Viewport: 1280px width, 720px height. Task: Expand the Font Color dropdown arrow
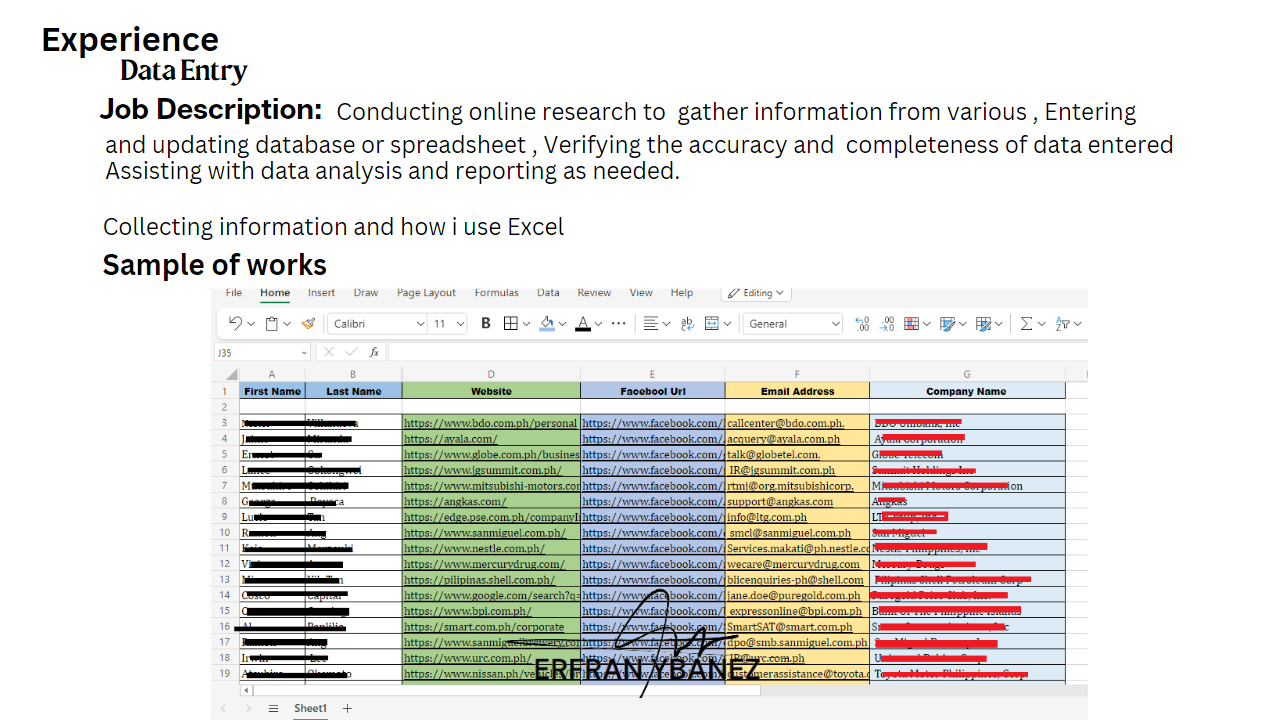click(x=598, y=324)
